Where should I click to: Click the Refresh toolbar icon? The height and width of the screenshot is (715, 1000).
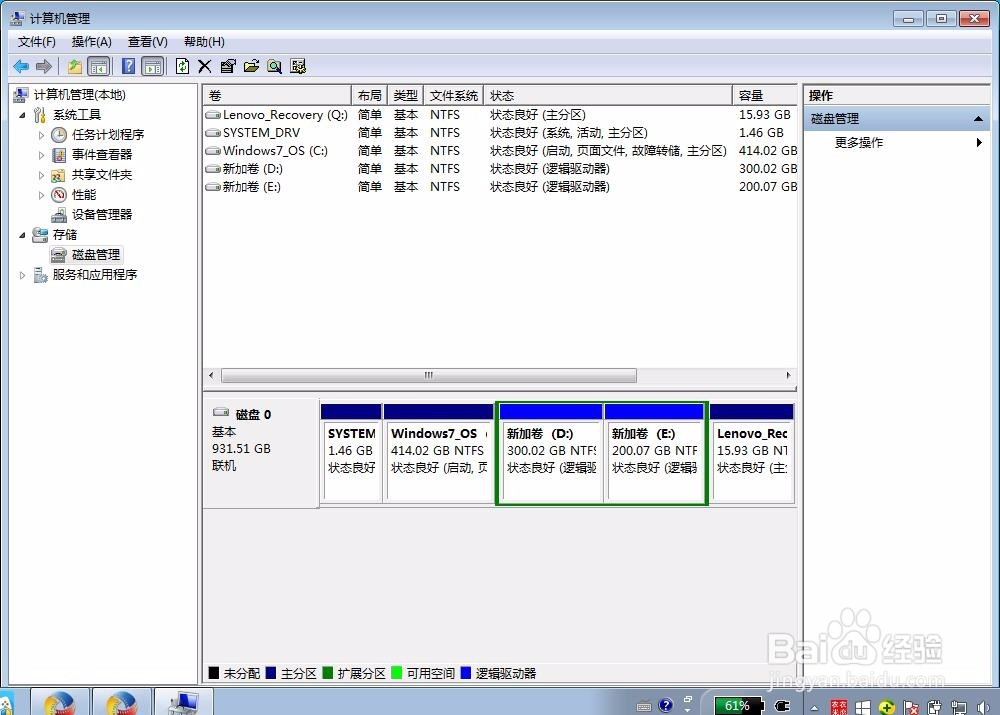[x=182, y=66]
